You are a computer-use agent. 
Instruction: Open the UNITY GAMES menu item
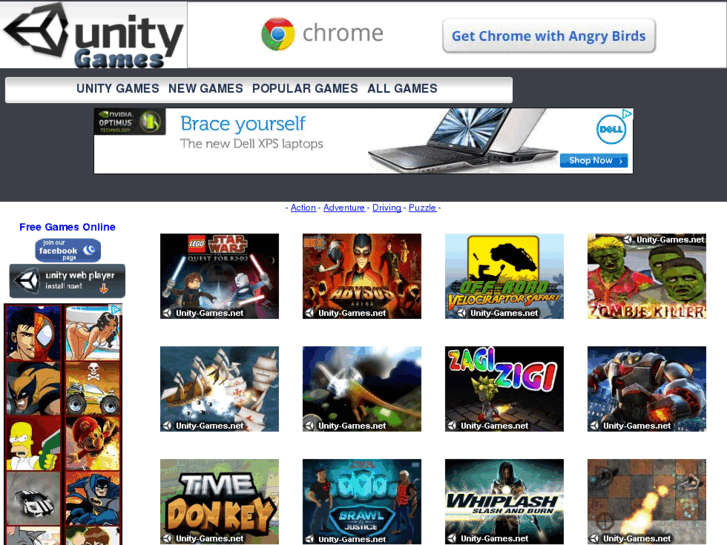click(x=118, y=89)
